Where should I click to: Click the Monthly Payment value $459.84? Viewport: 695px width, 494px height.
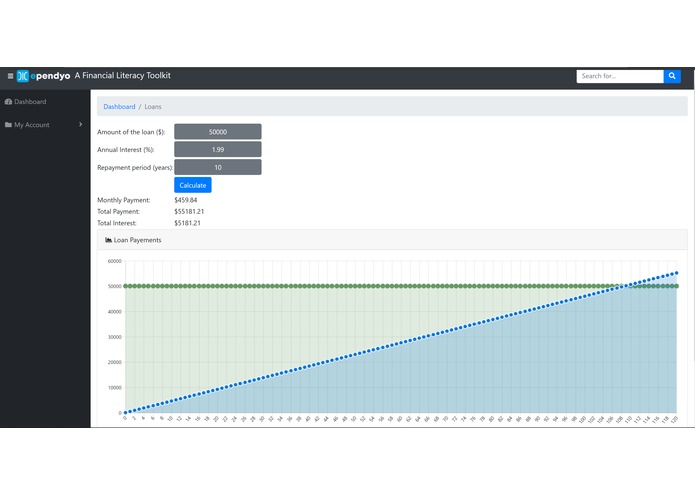[186, 200]
